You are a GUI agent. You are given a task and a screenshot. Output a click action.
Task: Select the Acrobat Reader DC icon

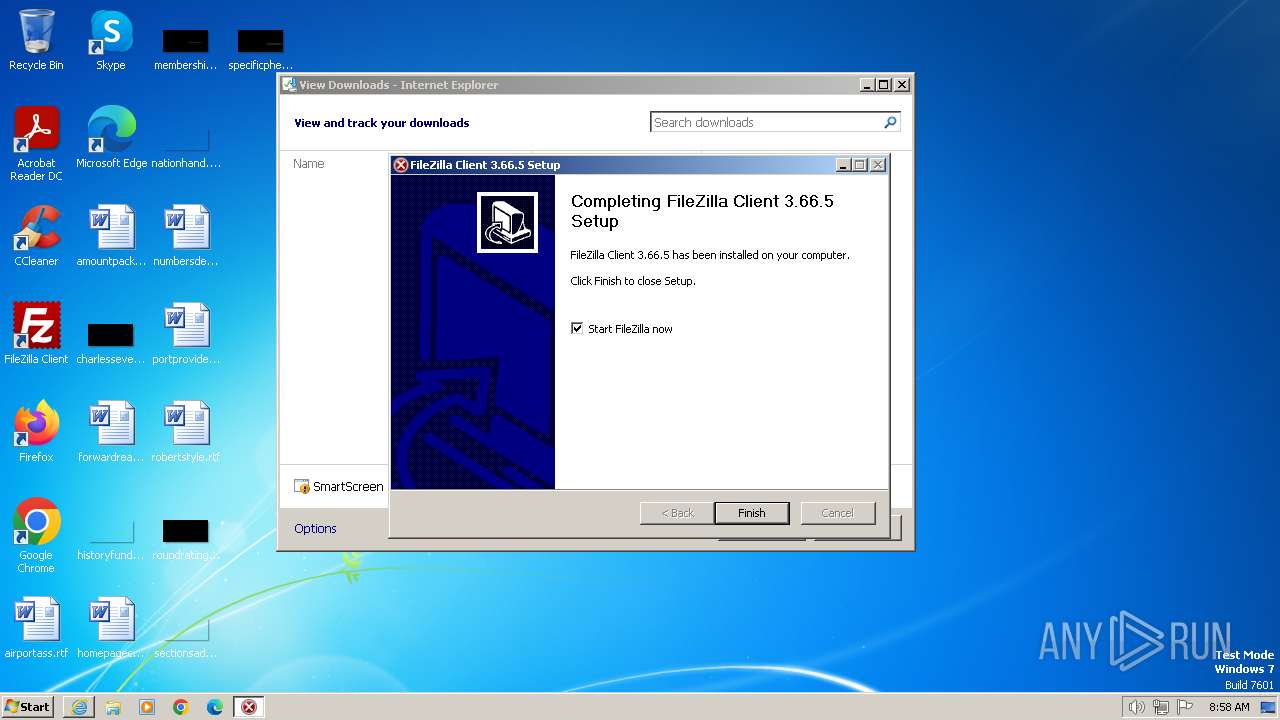(36, 144)
